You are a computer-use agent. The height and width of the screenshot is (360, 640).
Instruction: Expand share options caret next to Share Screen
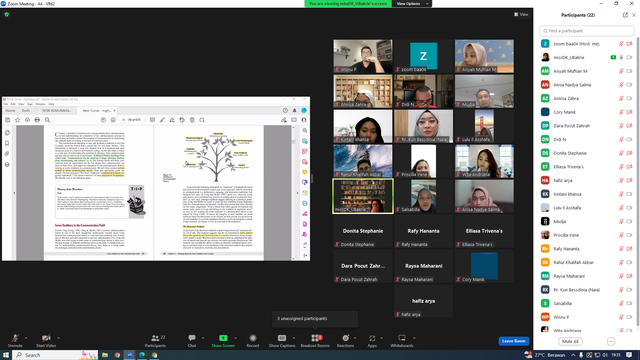click(236, 338)
